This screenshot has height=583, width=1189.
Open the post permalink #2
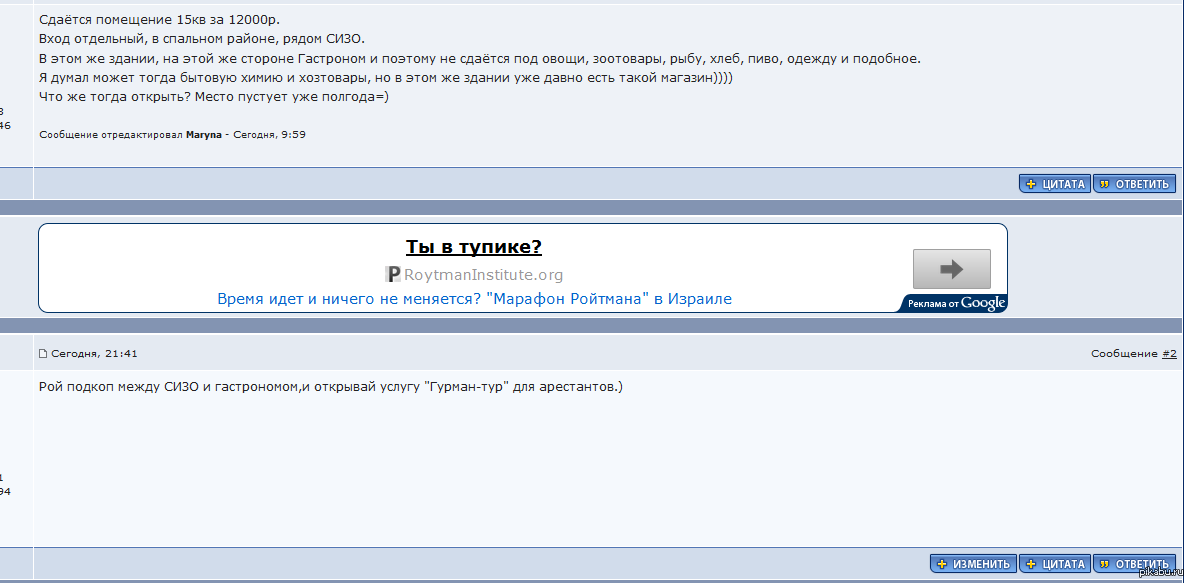[1169, 354]
